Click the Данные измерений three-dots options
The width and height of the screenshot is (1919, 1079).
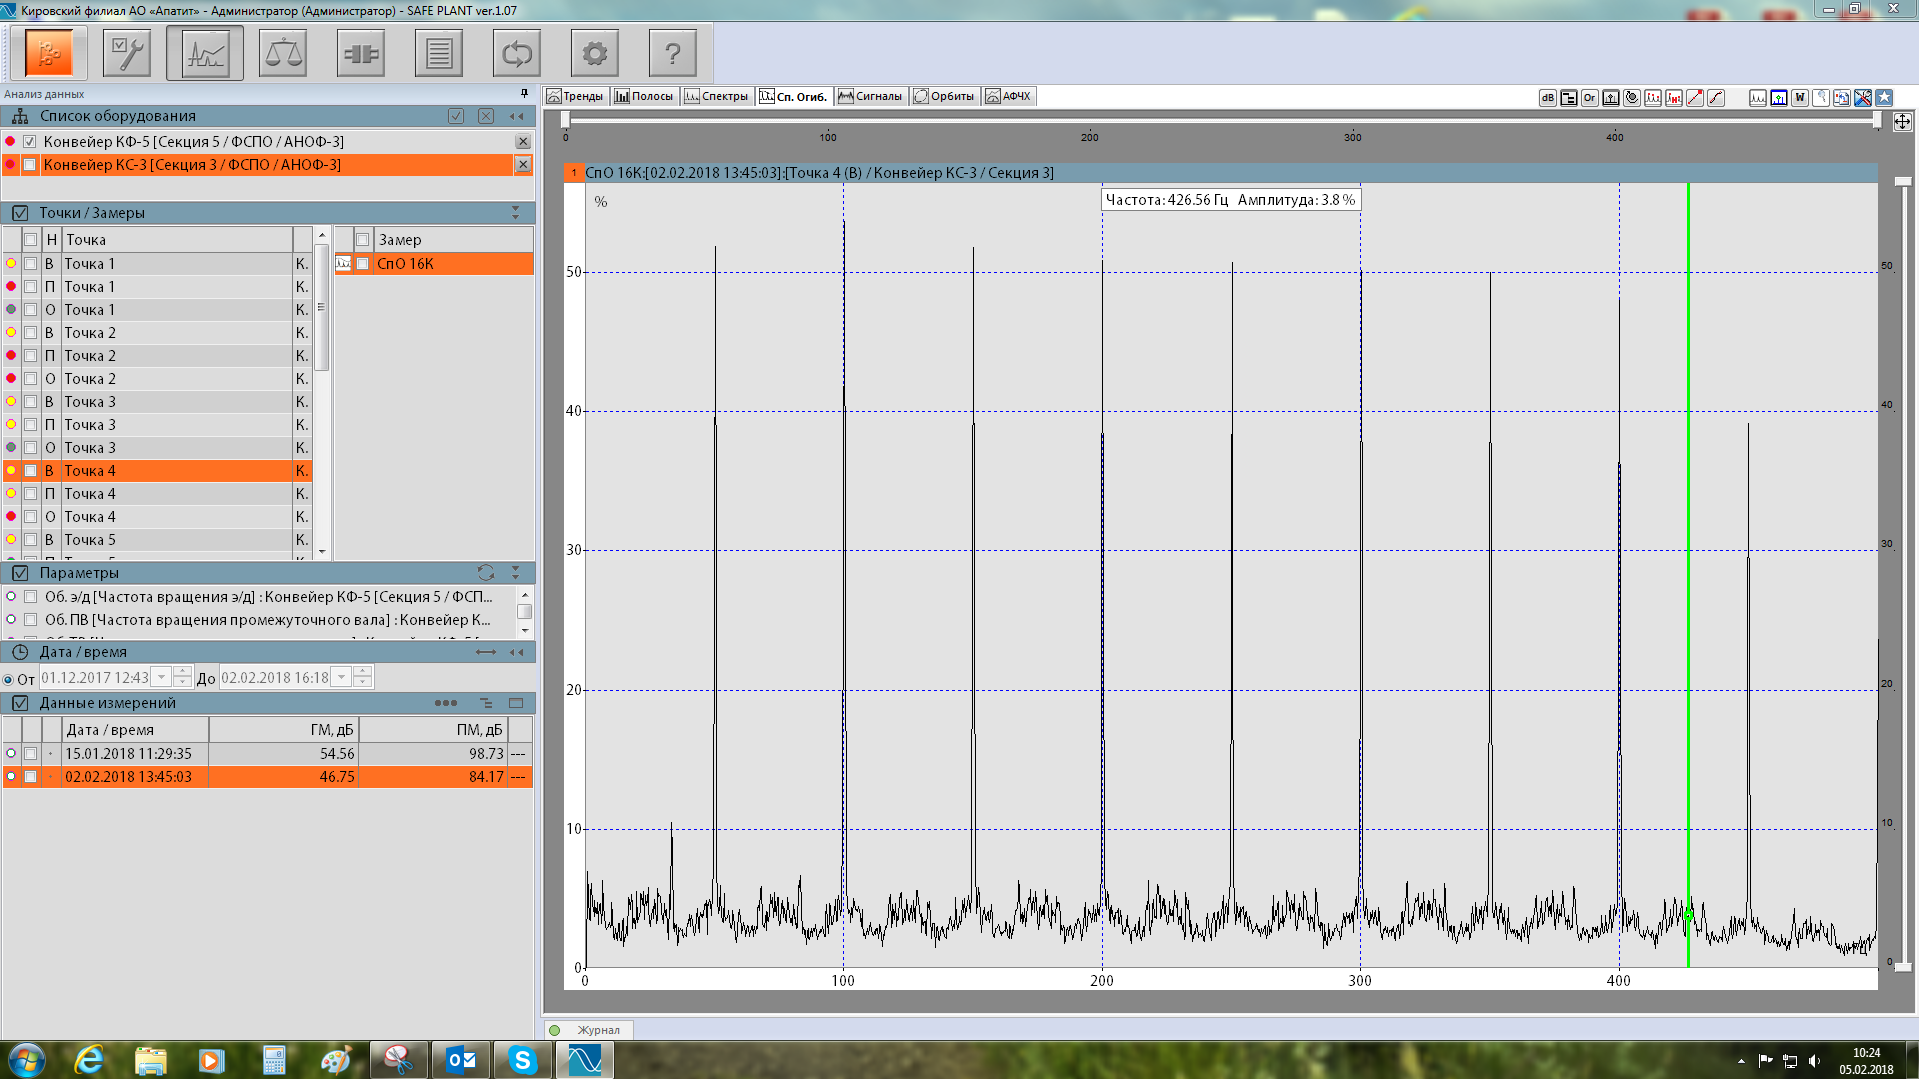(x=446, y=703)
